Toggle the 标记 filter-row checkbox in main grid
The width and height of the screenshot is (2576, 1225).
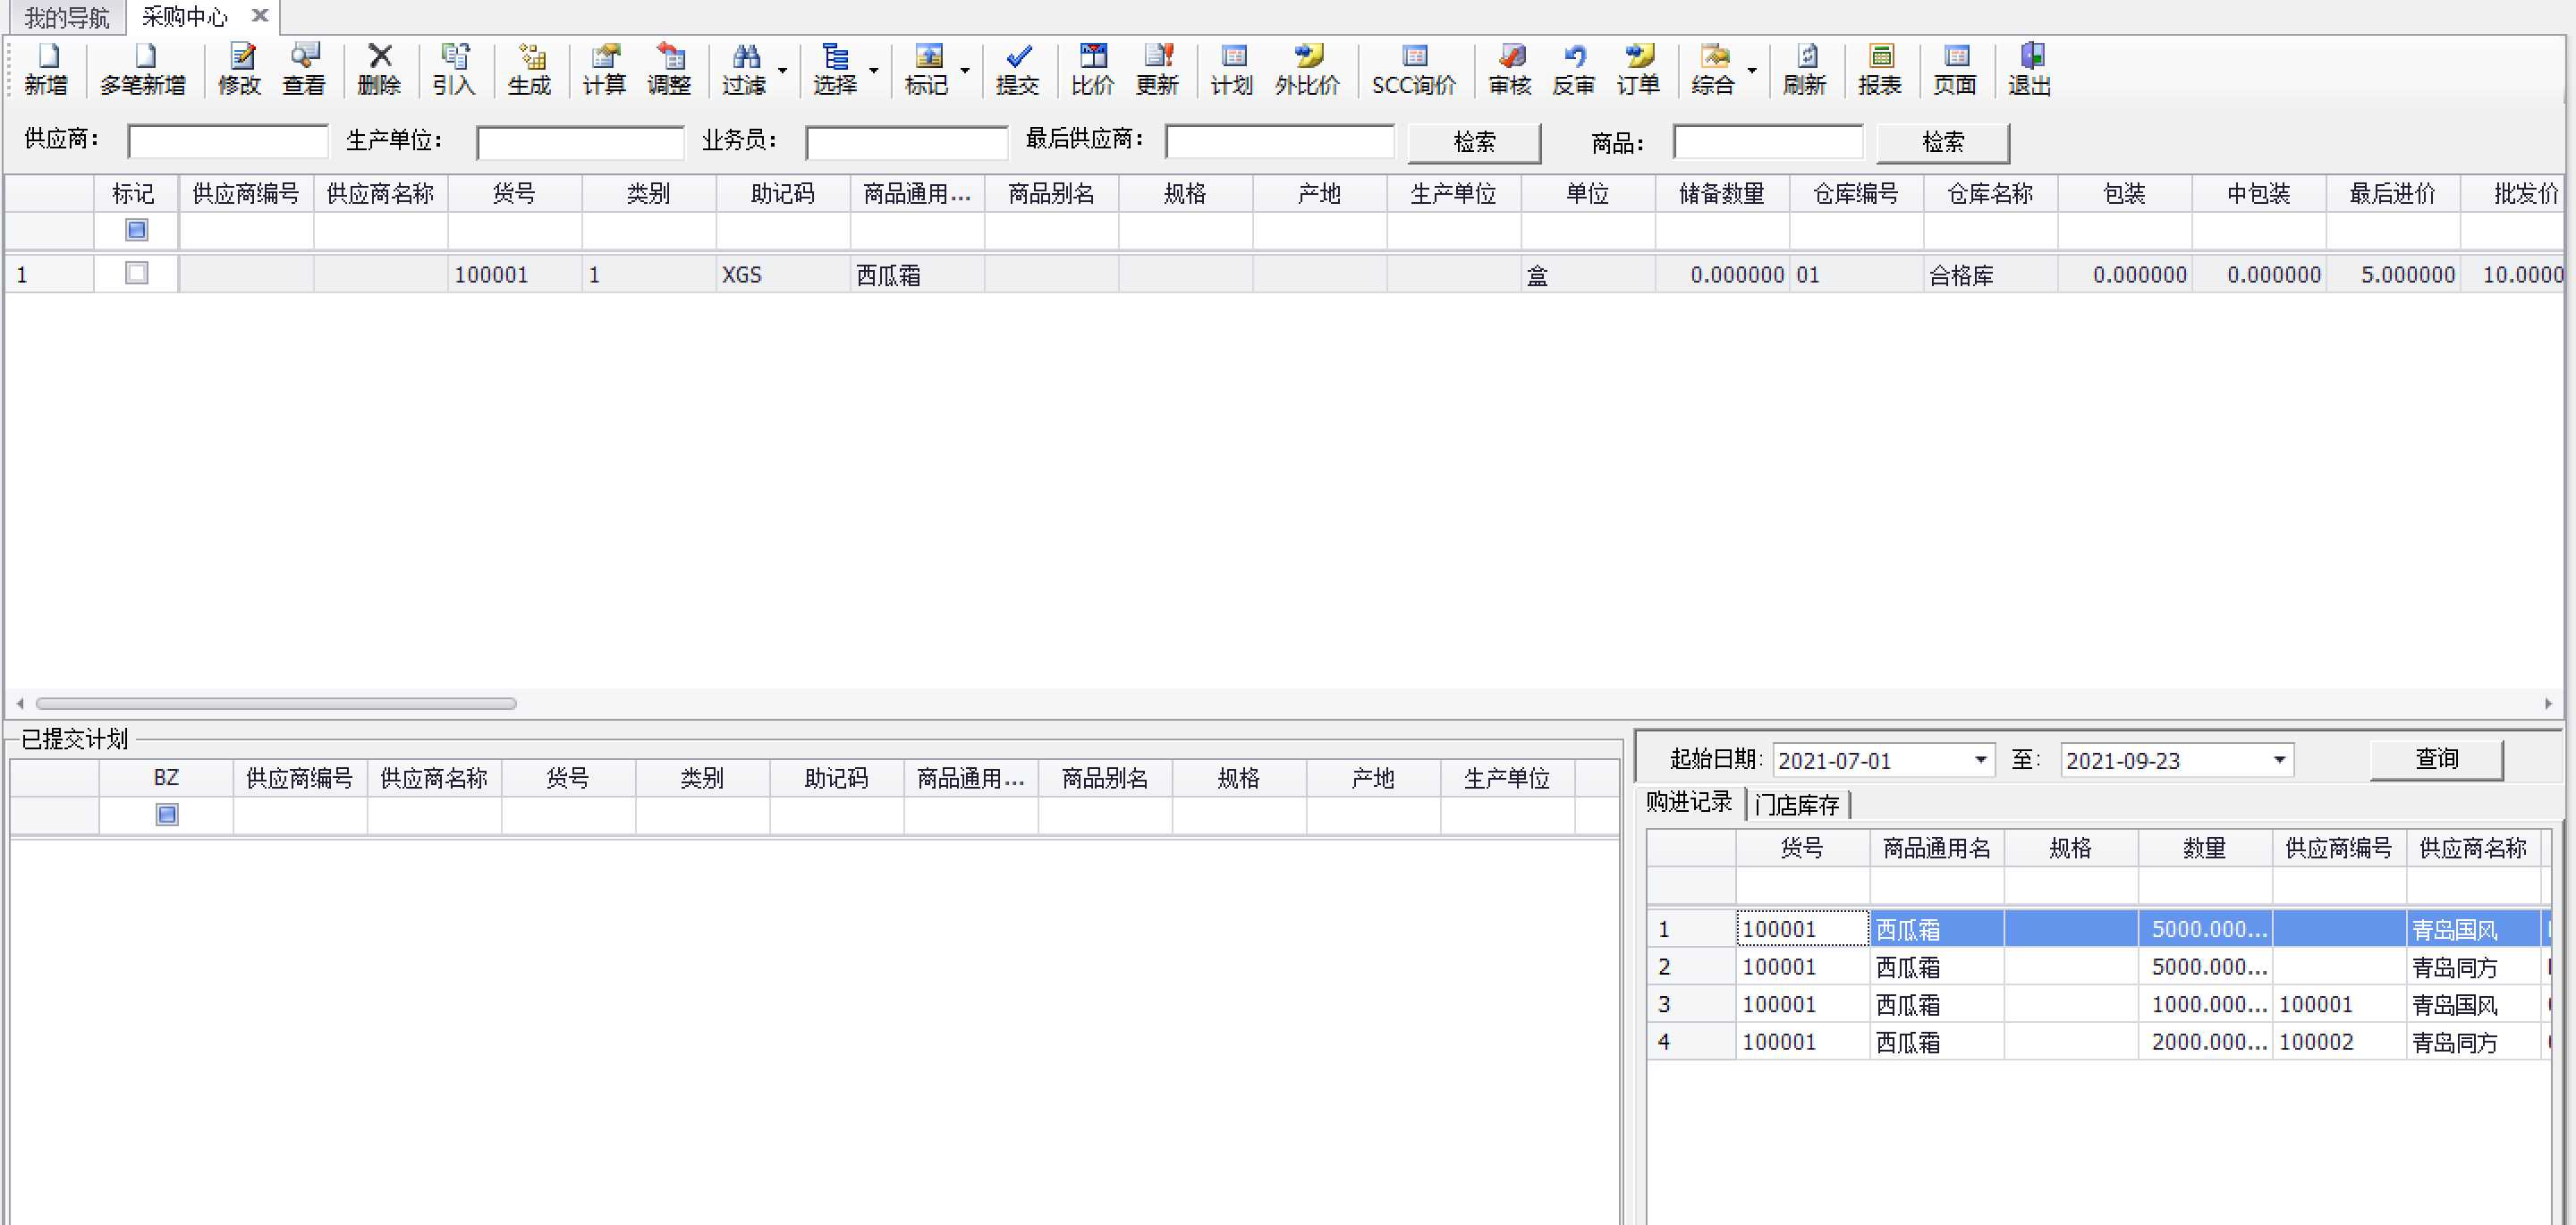[x=137, y=230]
